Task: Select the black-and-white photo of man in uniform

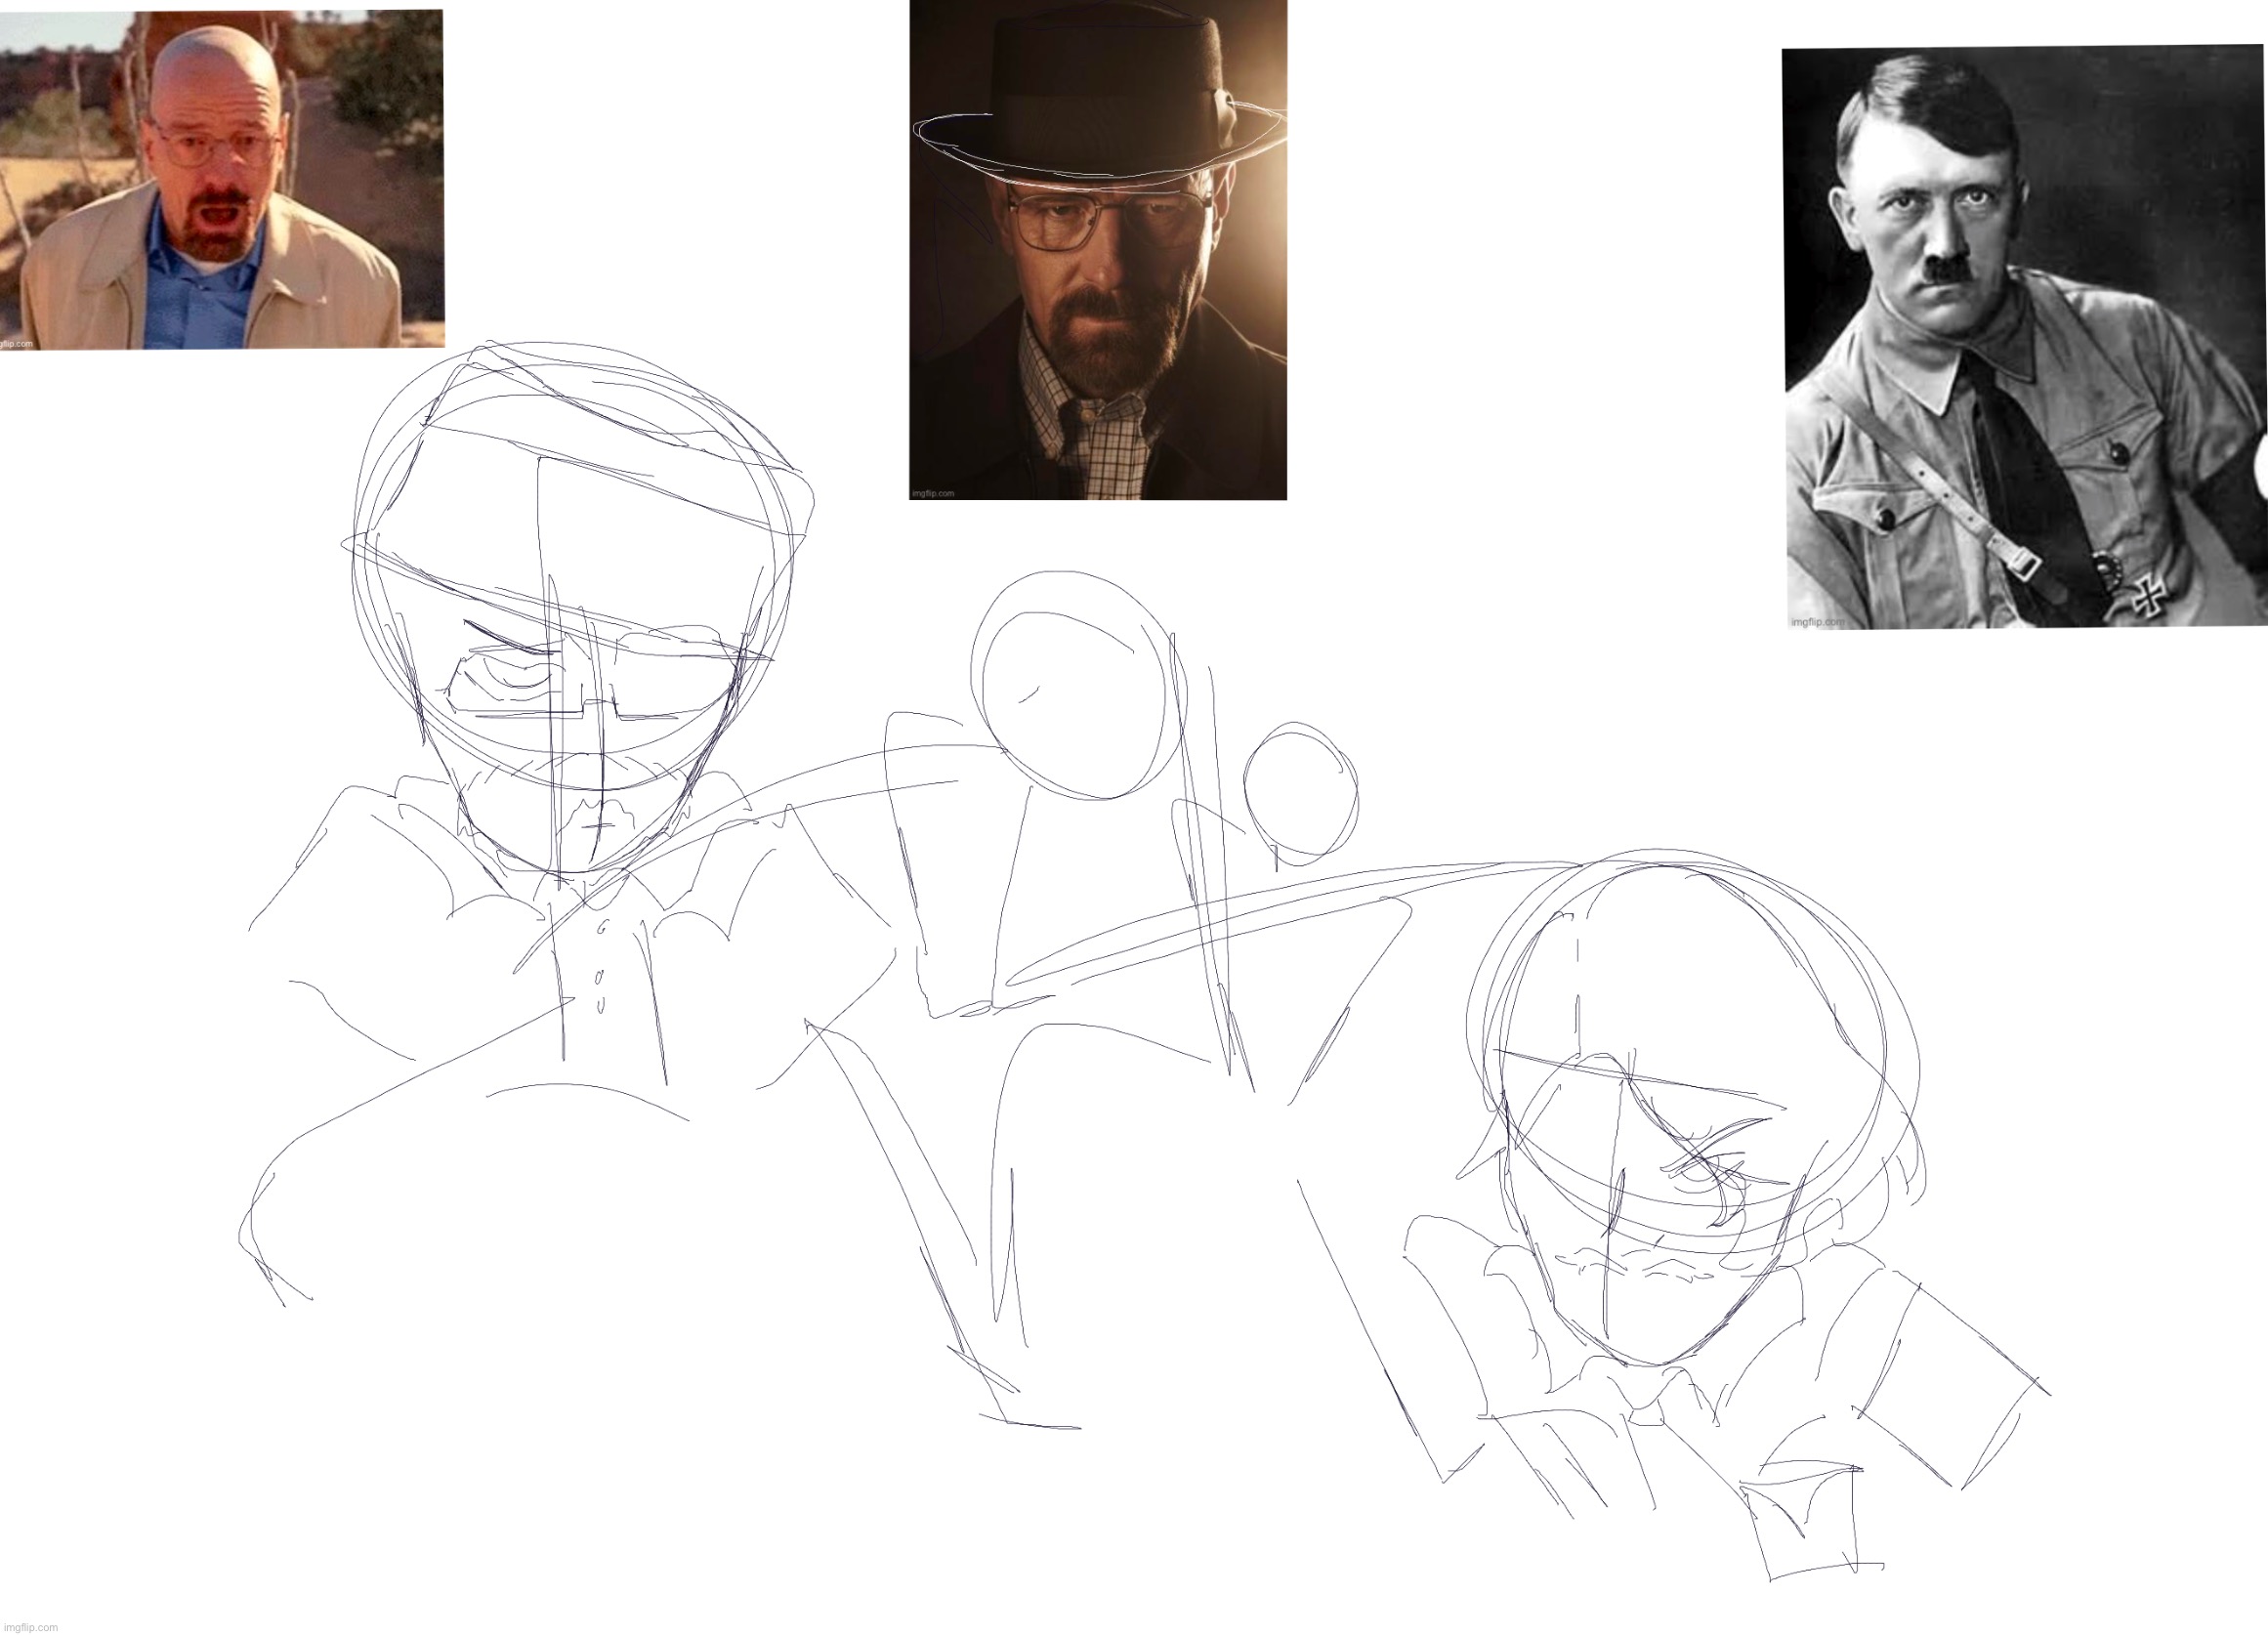Action: click(x=2025, y=337)
